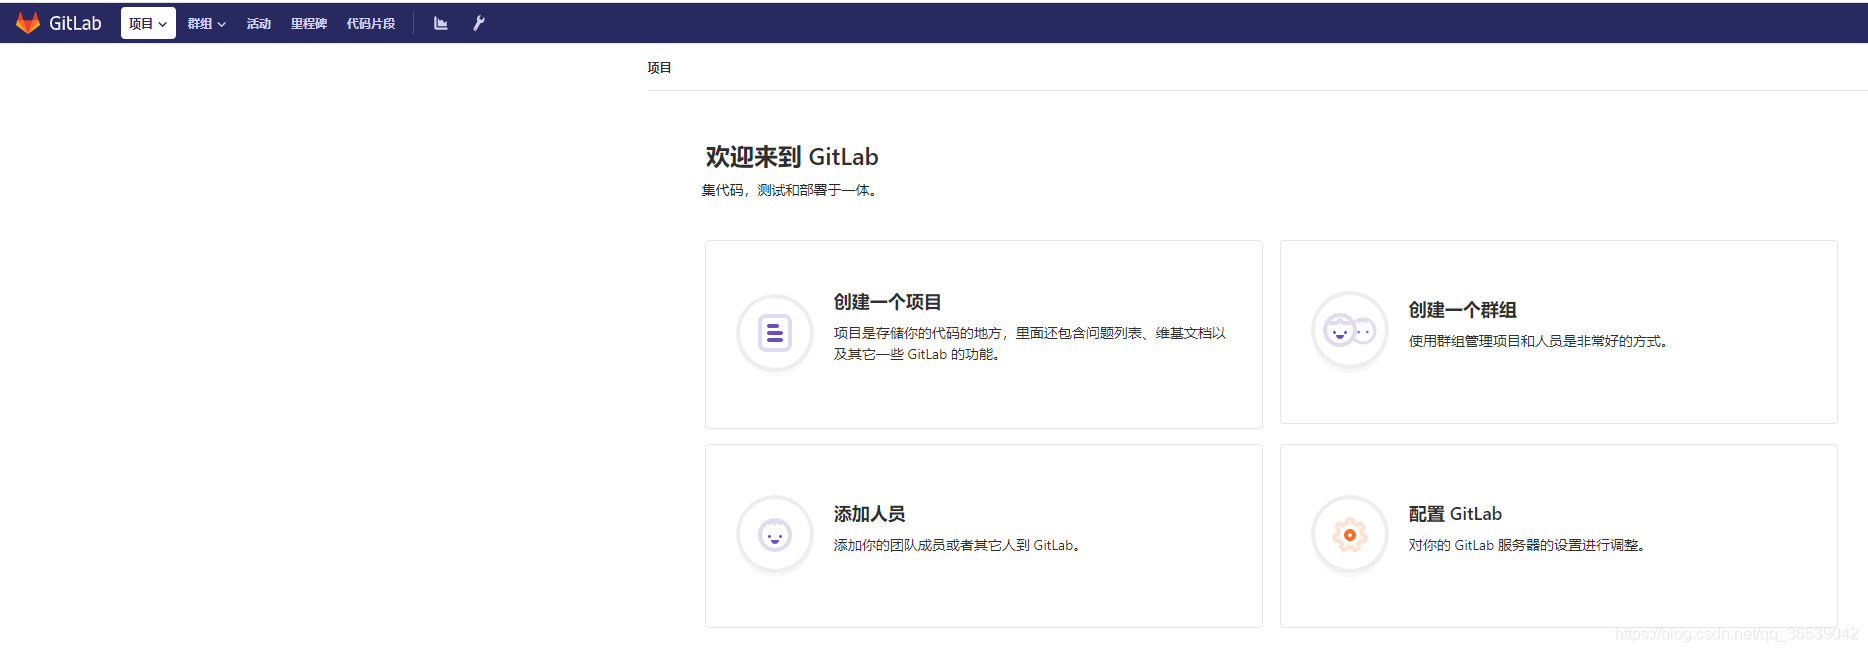Viewport: 1868px width, 652px height.
Task: Click the smiling face add-people icon
Action: pyautogui.click(x=775, y=535)
